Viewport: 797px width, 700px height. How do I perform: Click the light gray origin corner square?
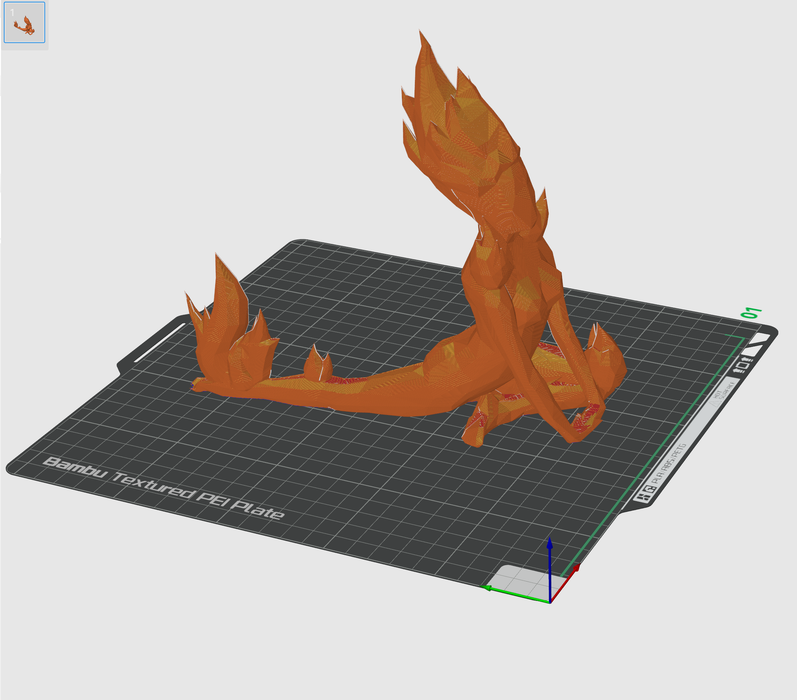pos(520,580)
